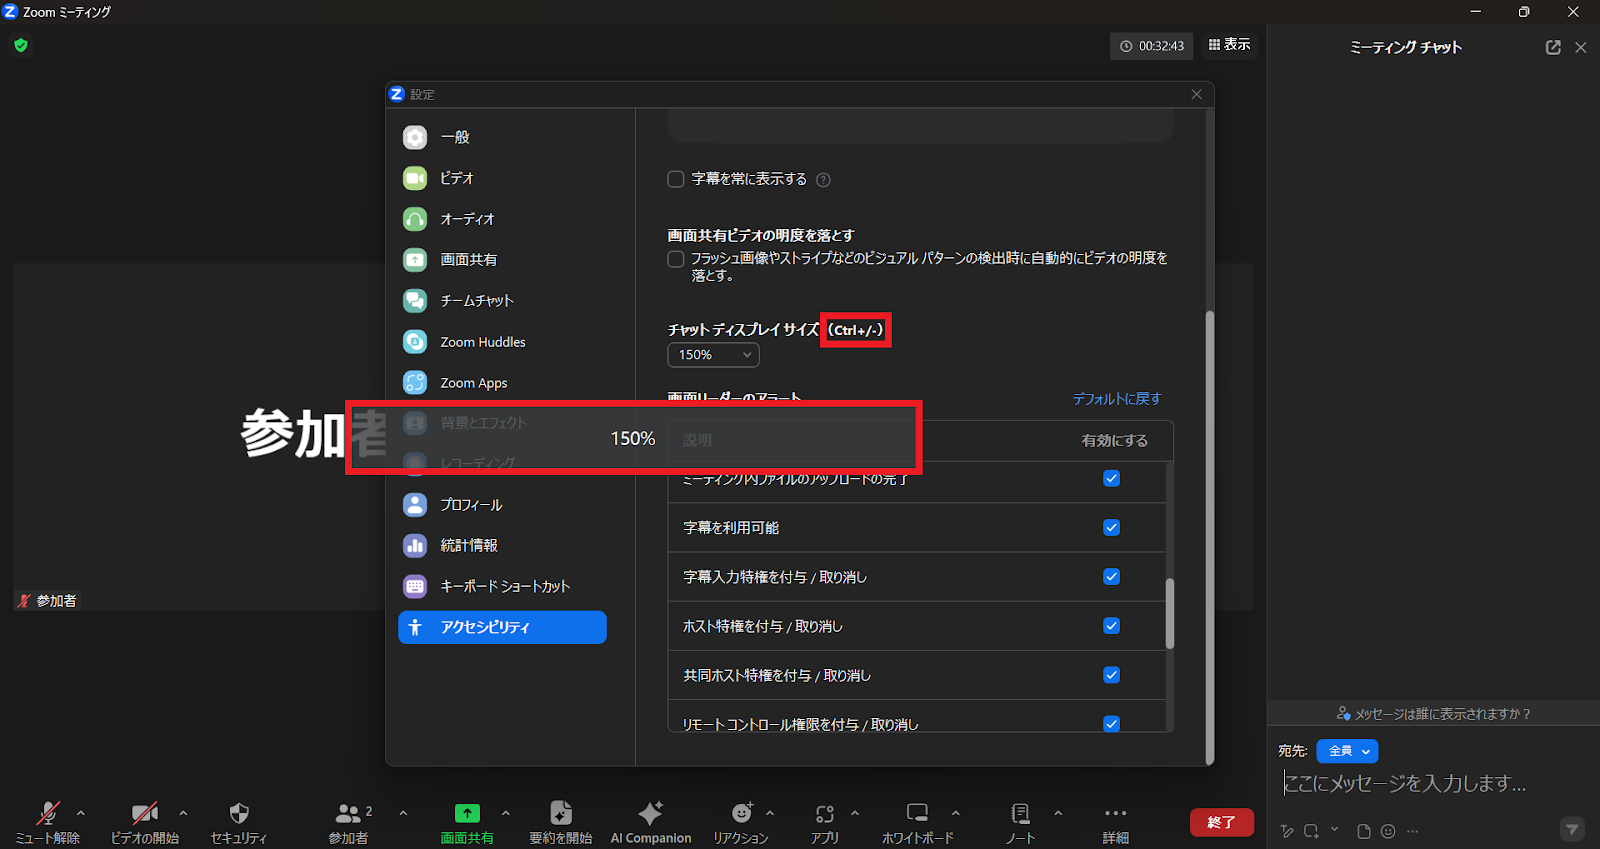
Task: Open the Video (ビデオ) settings tab
Action: 502,178
